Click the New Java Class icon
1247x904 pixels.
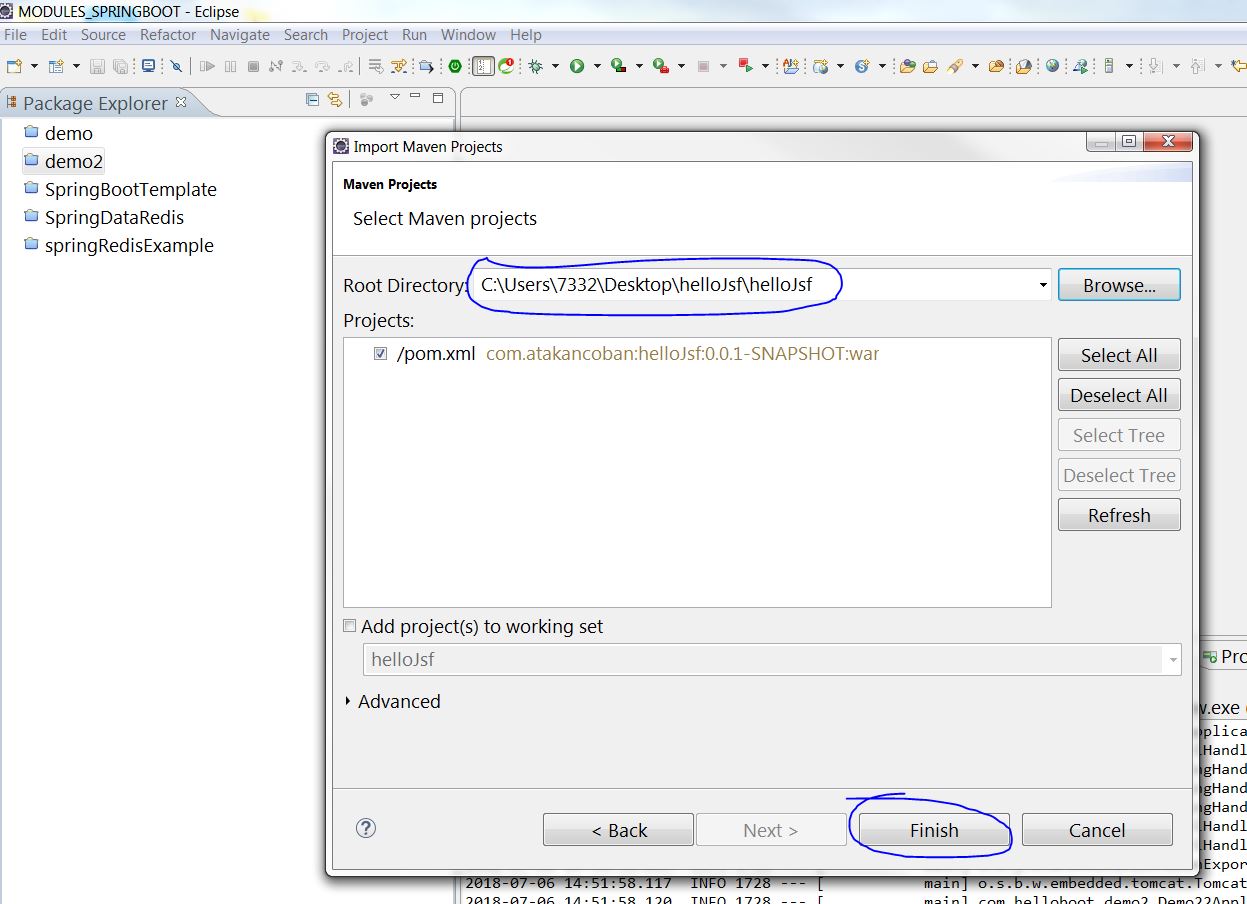pos(820,67)
